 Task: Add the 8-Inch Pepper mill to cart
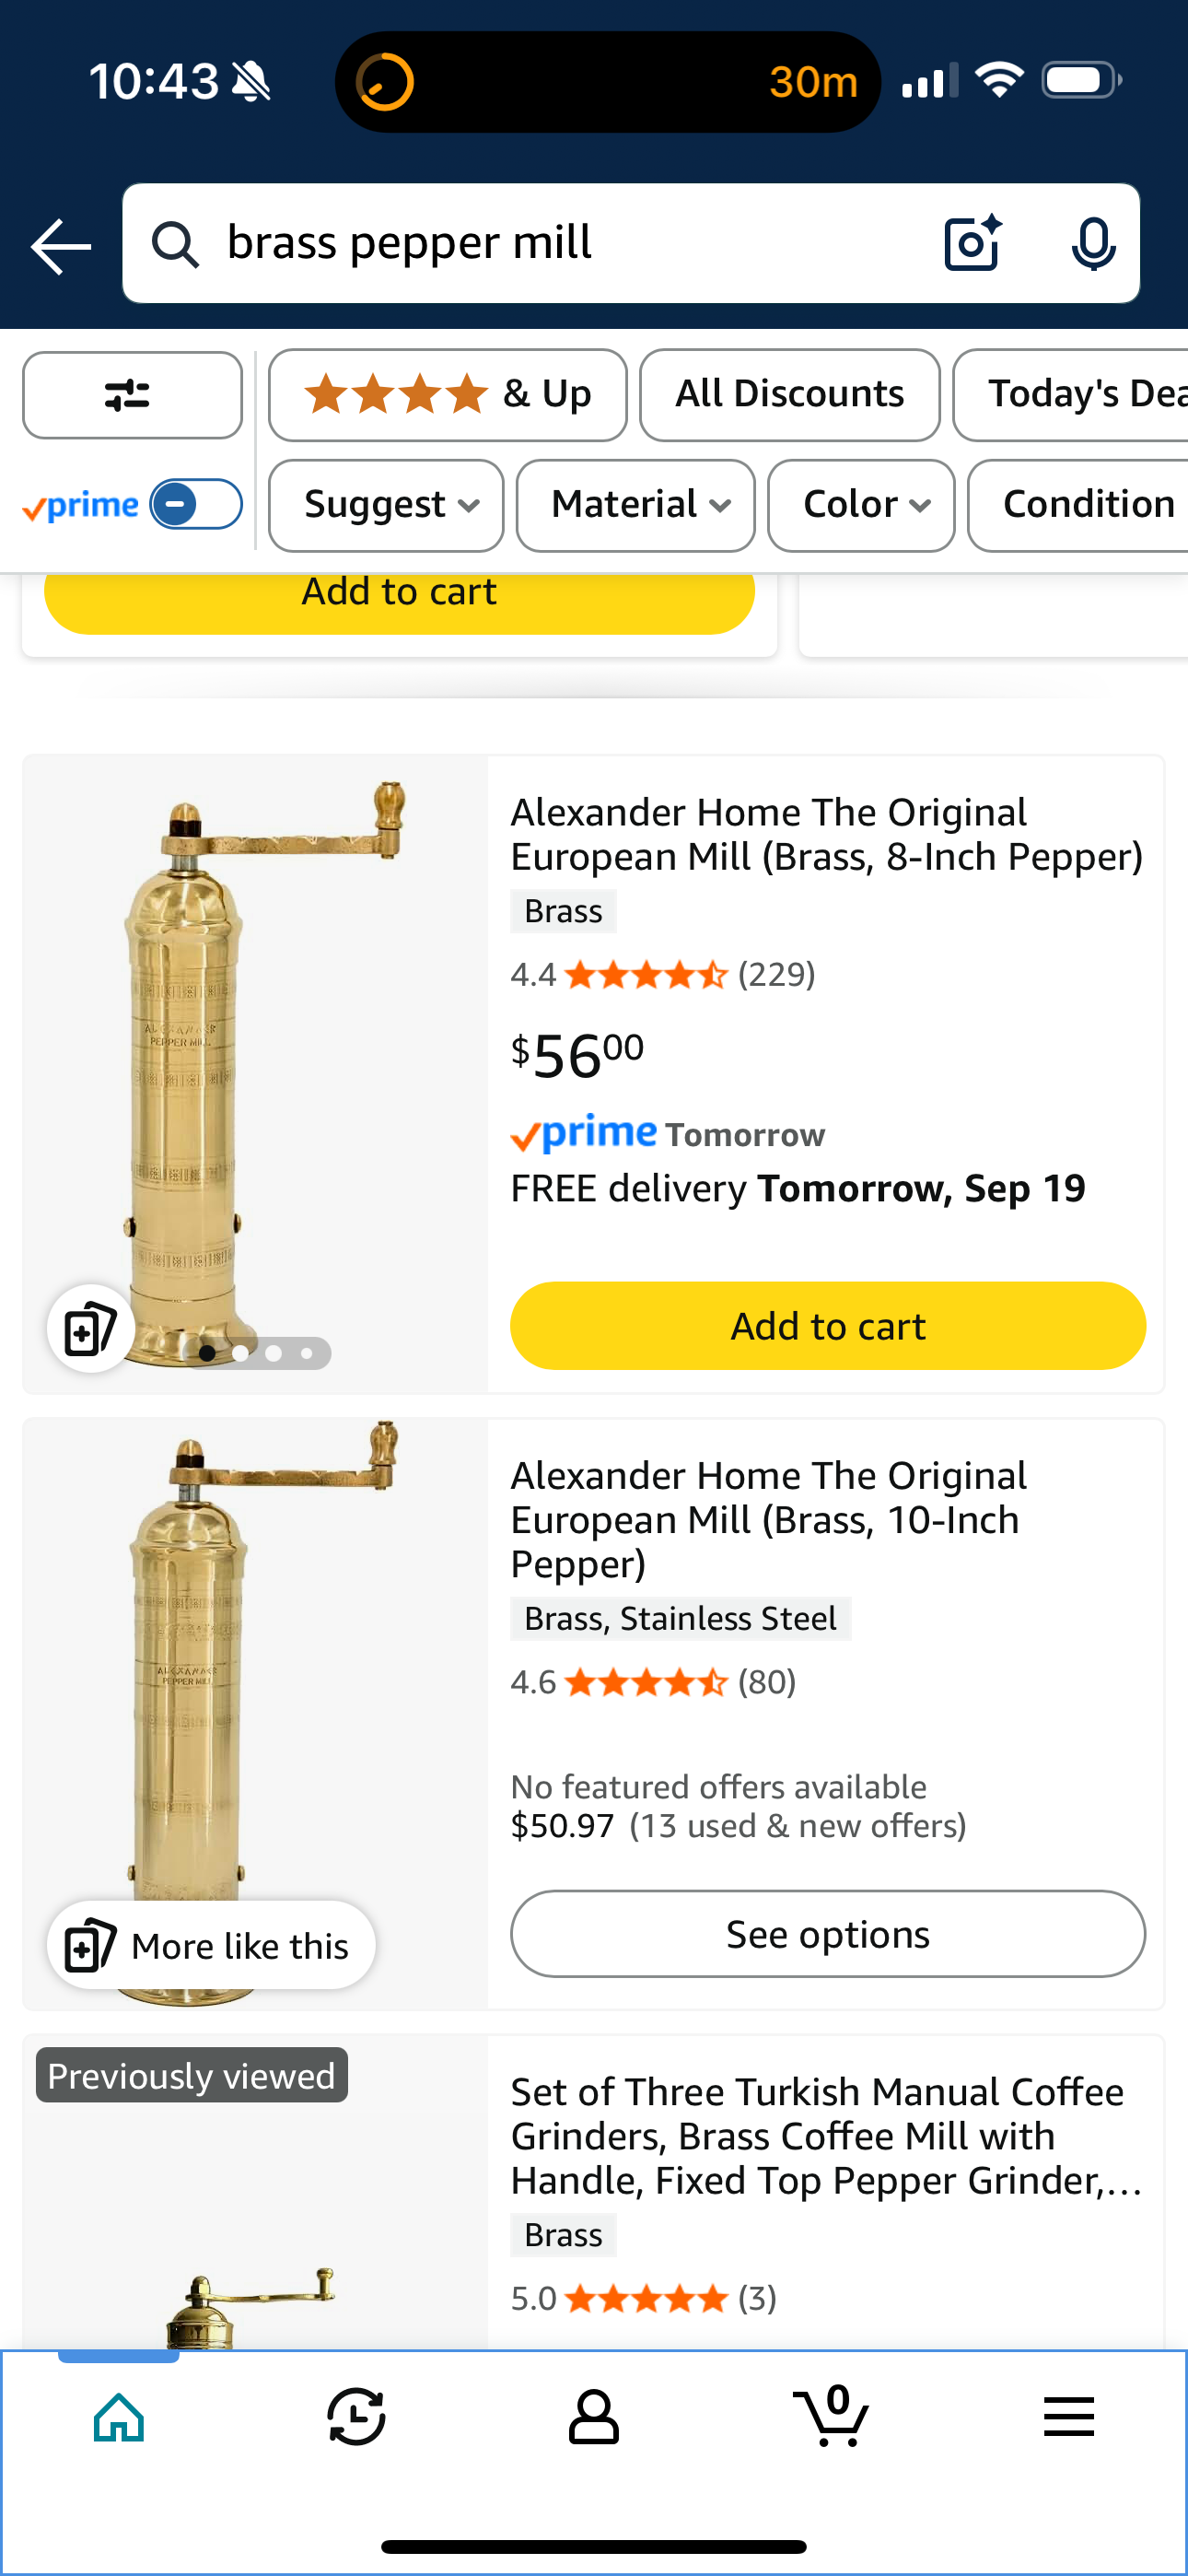pyautogui.click(x=827, y=1325)
